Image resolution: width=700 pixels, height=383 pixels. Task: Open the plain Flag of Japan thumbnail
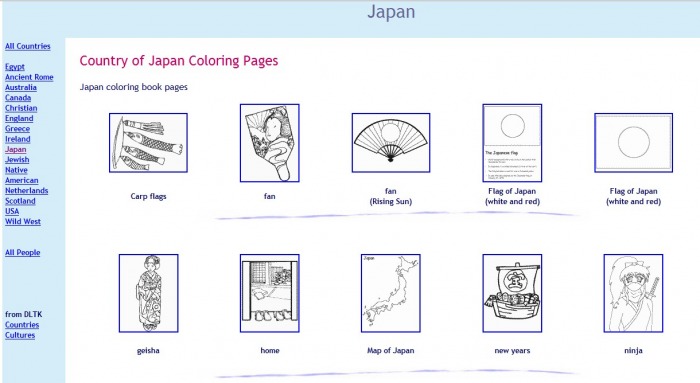[x=633, y=143]
